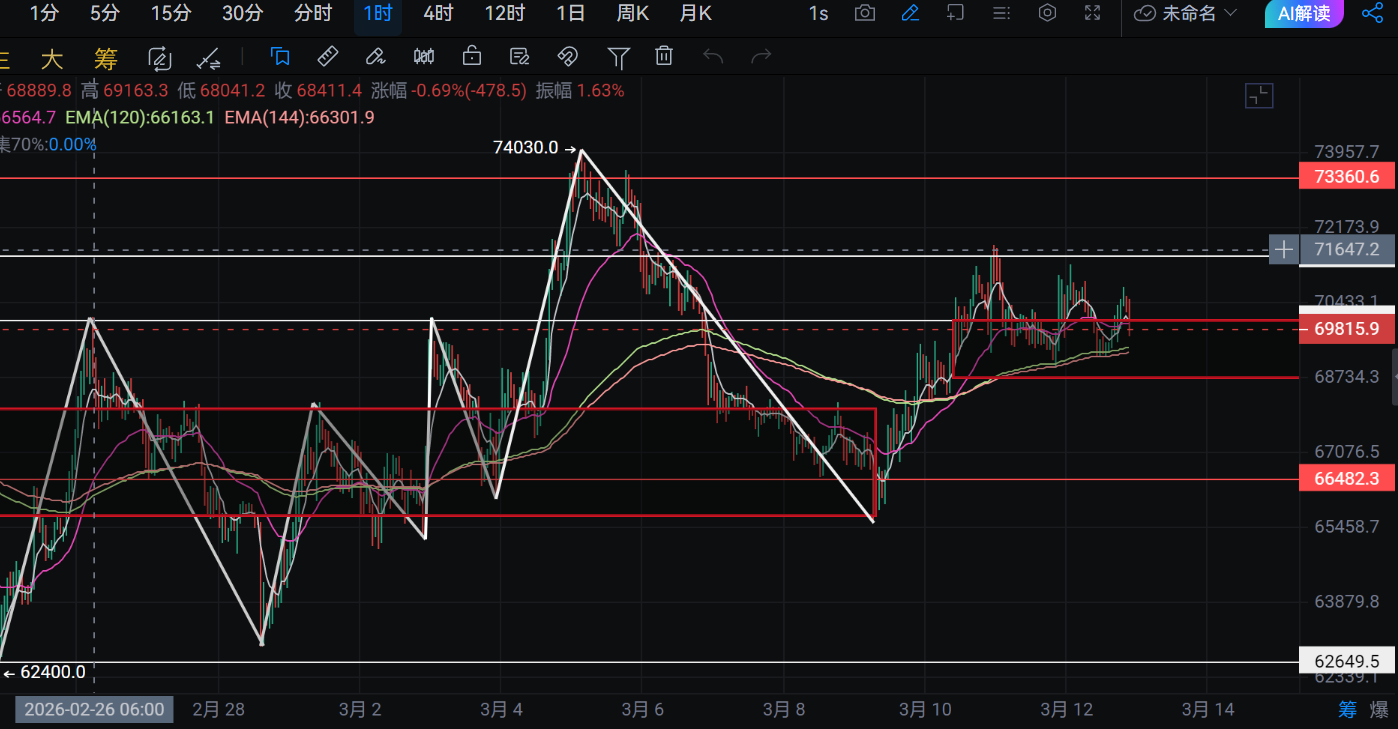Viewport: 1398px width, 729px height.
Task: Toggle the magnet snap mode
Action: 568,56
